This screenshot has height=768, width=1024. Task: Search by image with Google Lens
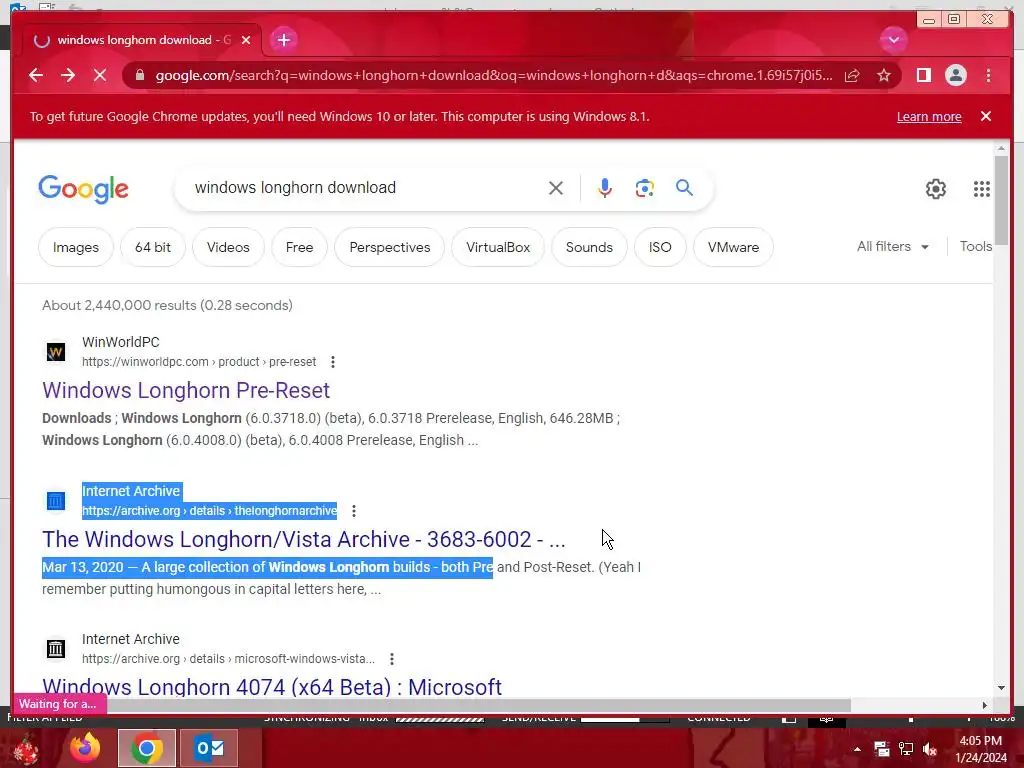point(645,188)
